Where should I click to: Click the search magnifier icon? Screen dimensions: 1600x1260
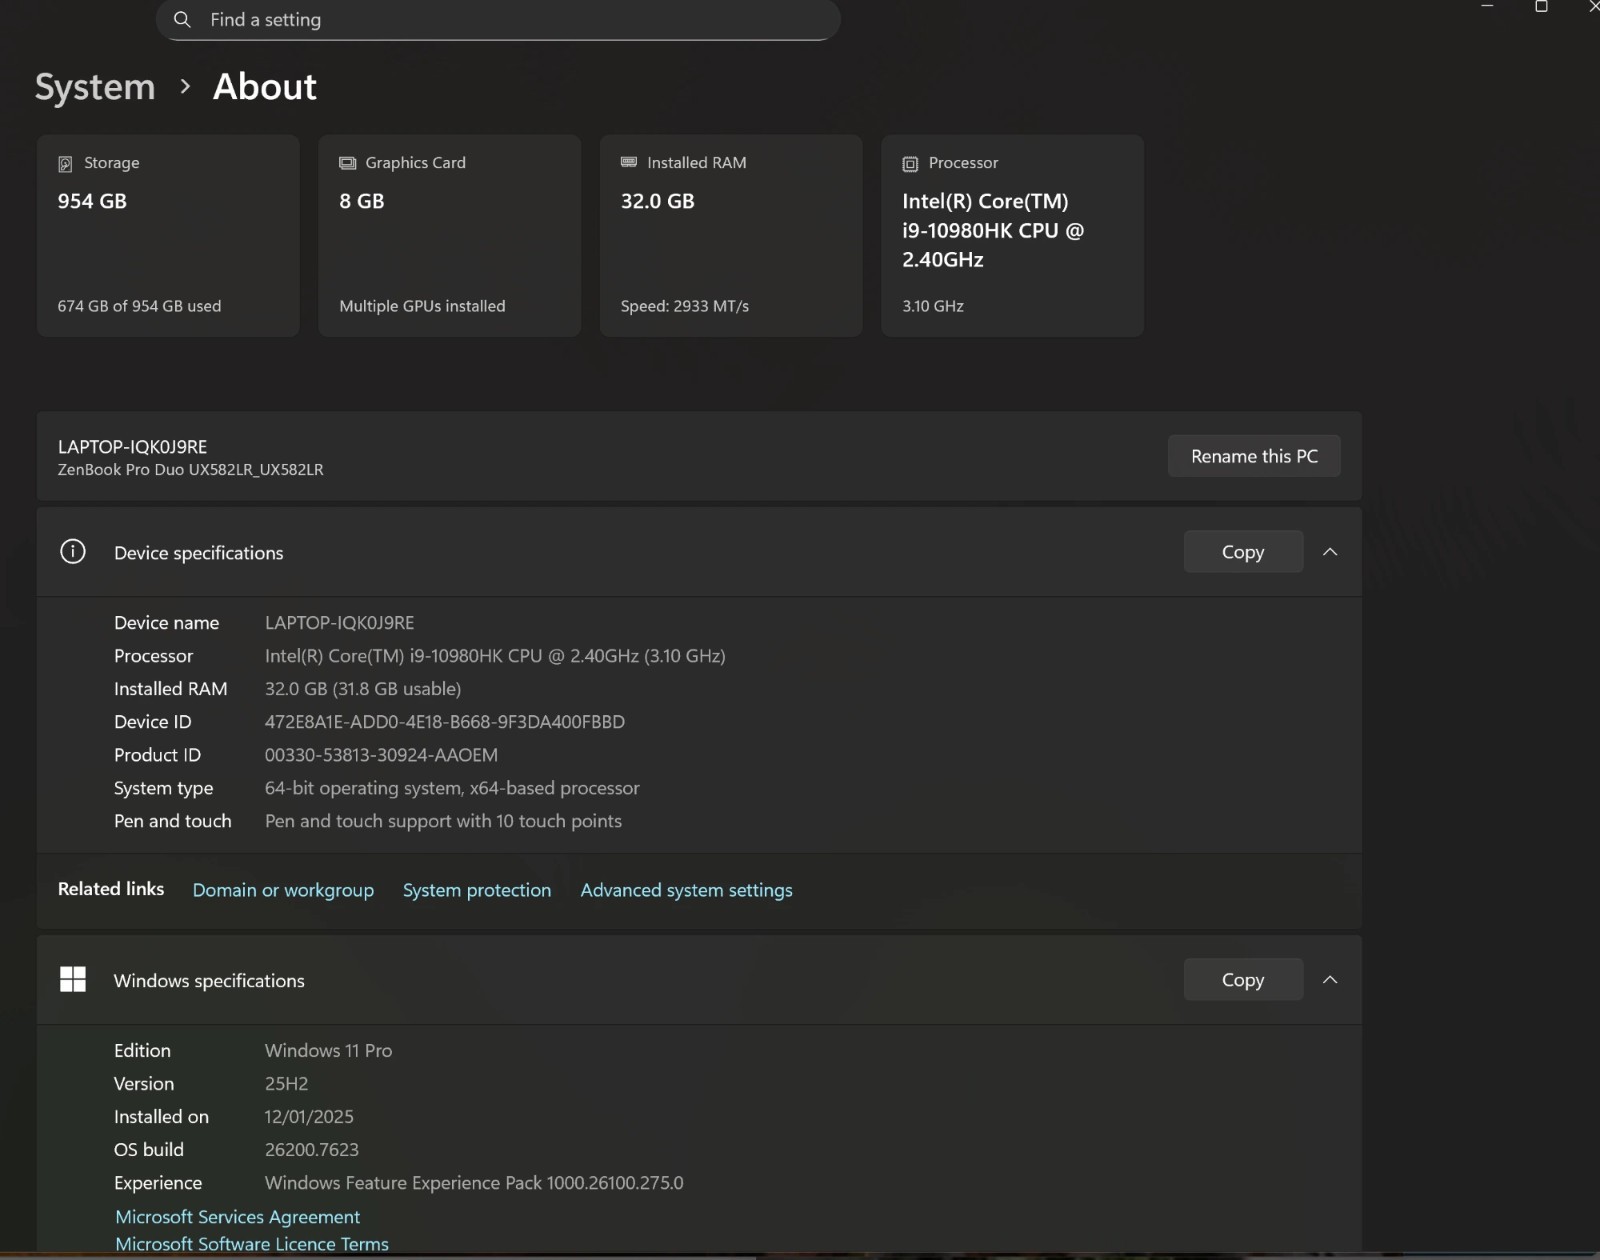(x=182, y=20)
